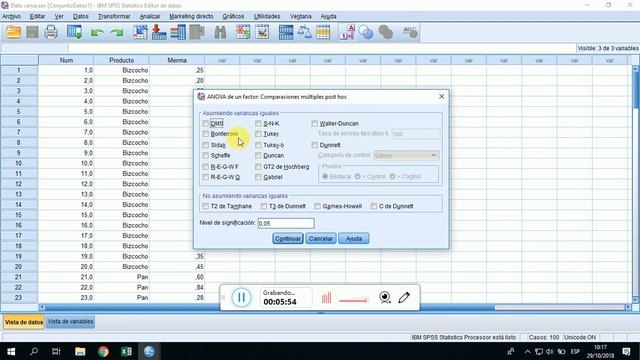Open data file with folder icon
The width and height of the screenshot is (640, 360).
[13, 32]
